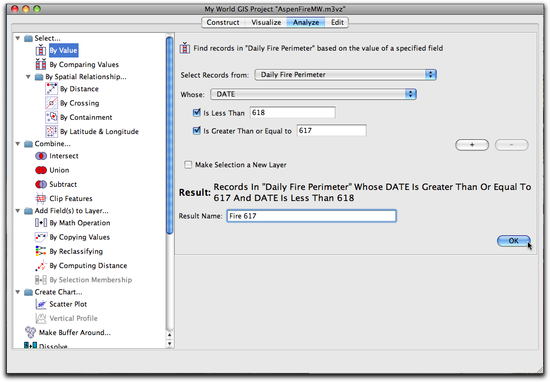Enable Make Selection a New Layer
The height and width of the screenshot is (382, 550).
(188, 165)
